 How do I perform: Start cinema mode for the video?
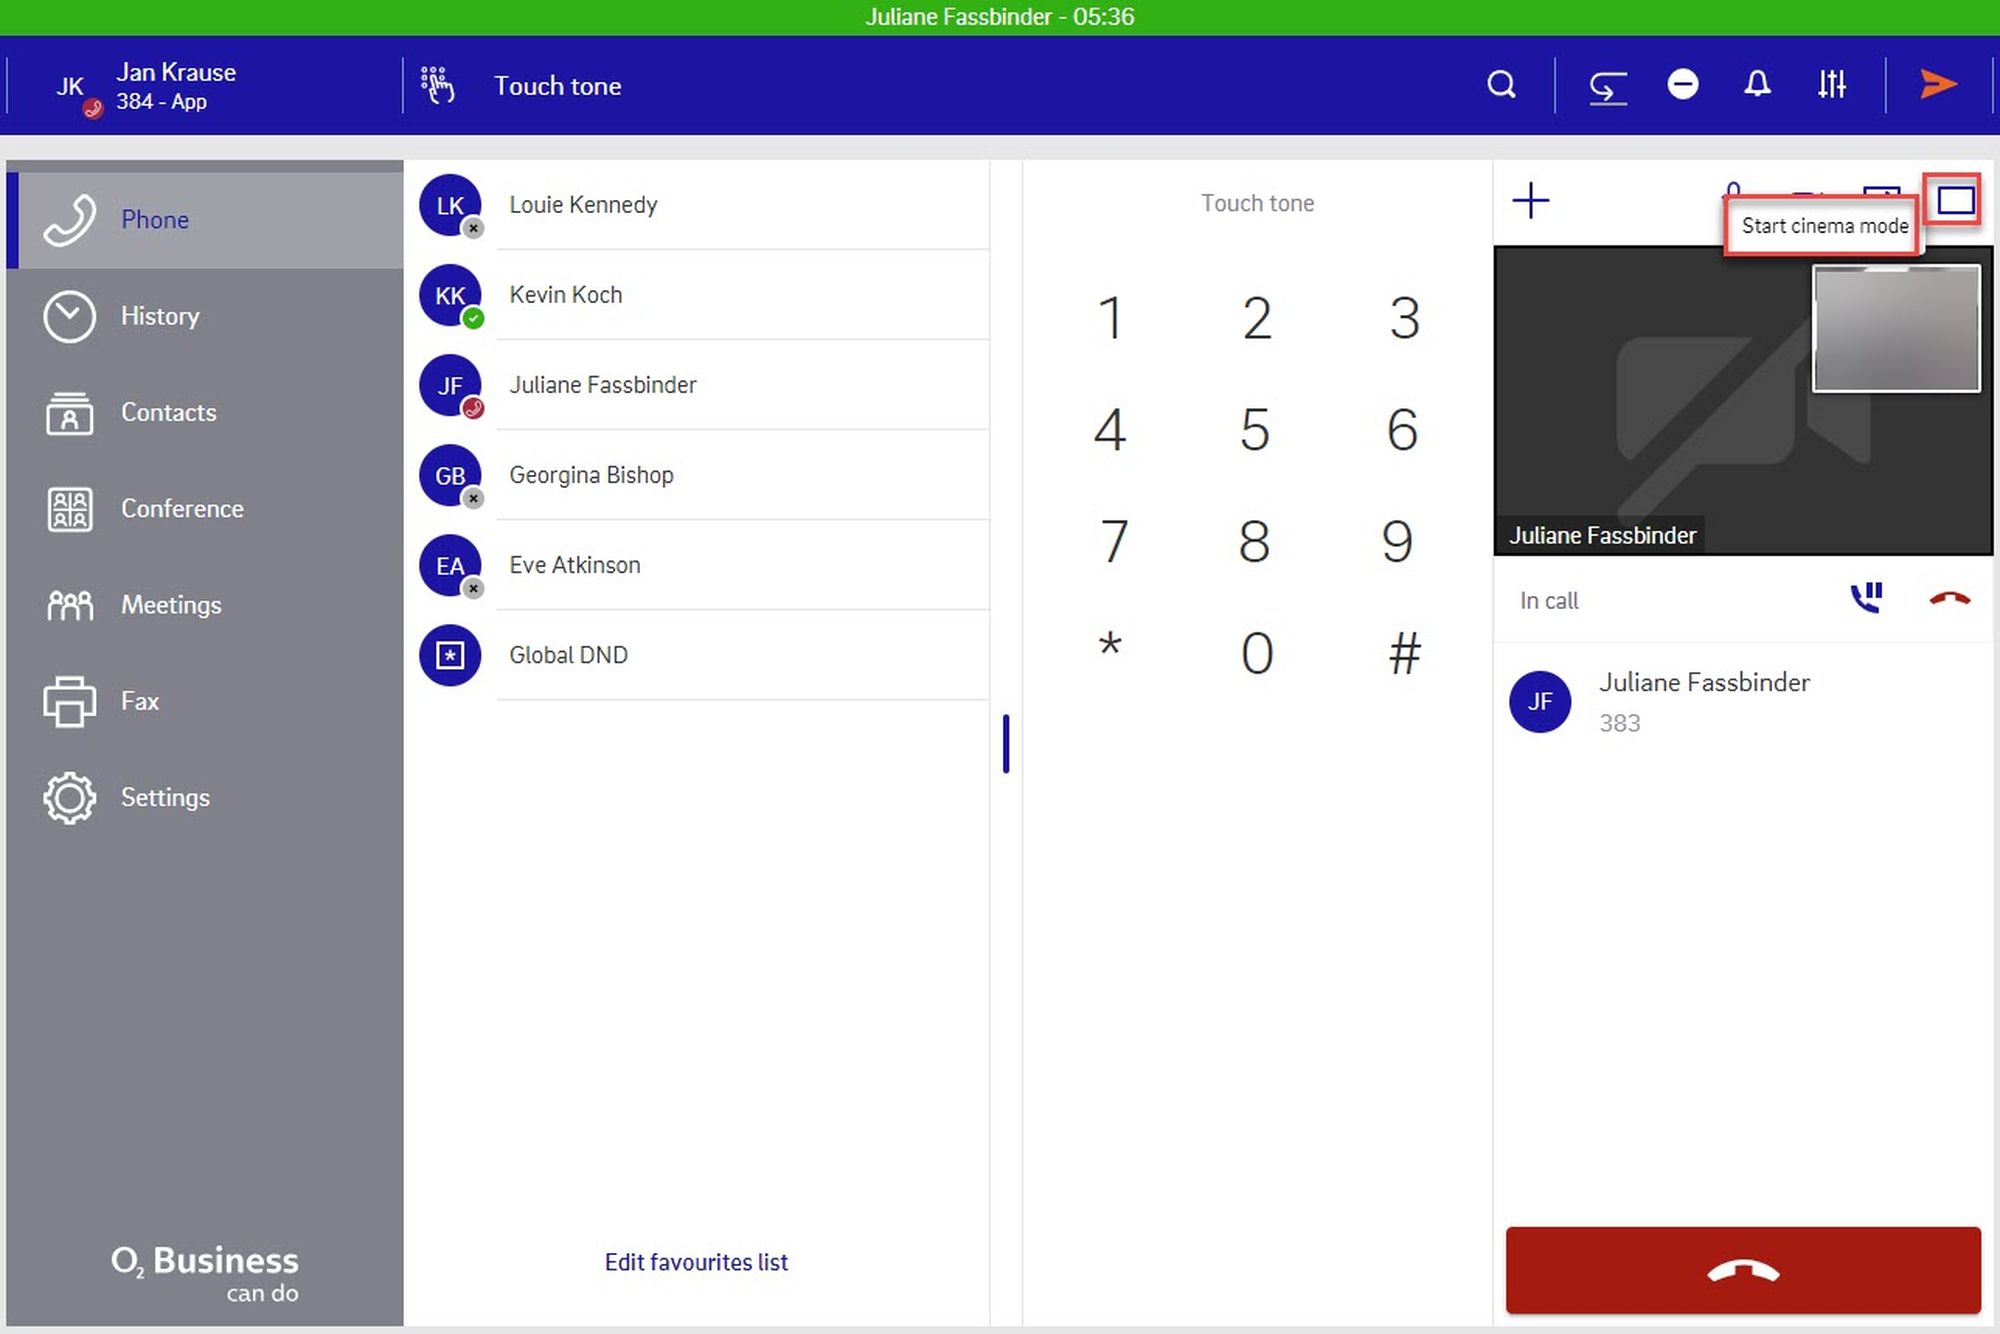1954,201
